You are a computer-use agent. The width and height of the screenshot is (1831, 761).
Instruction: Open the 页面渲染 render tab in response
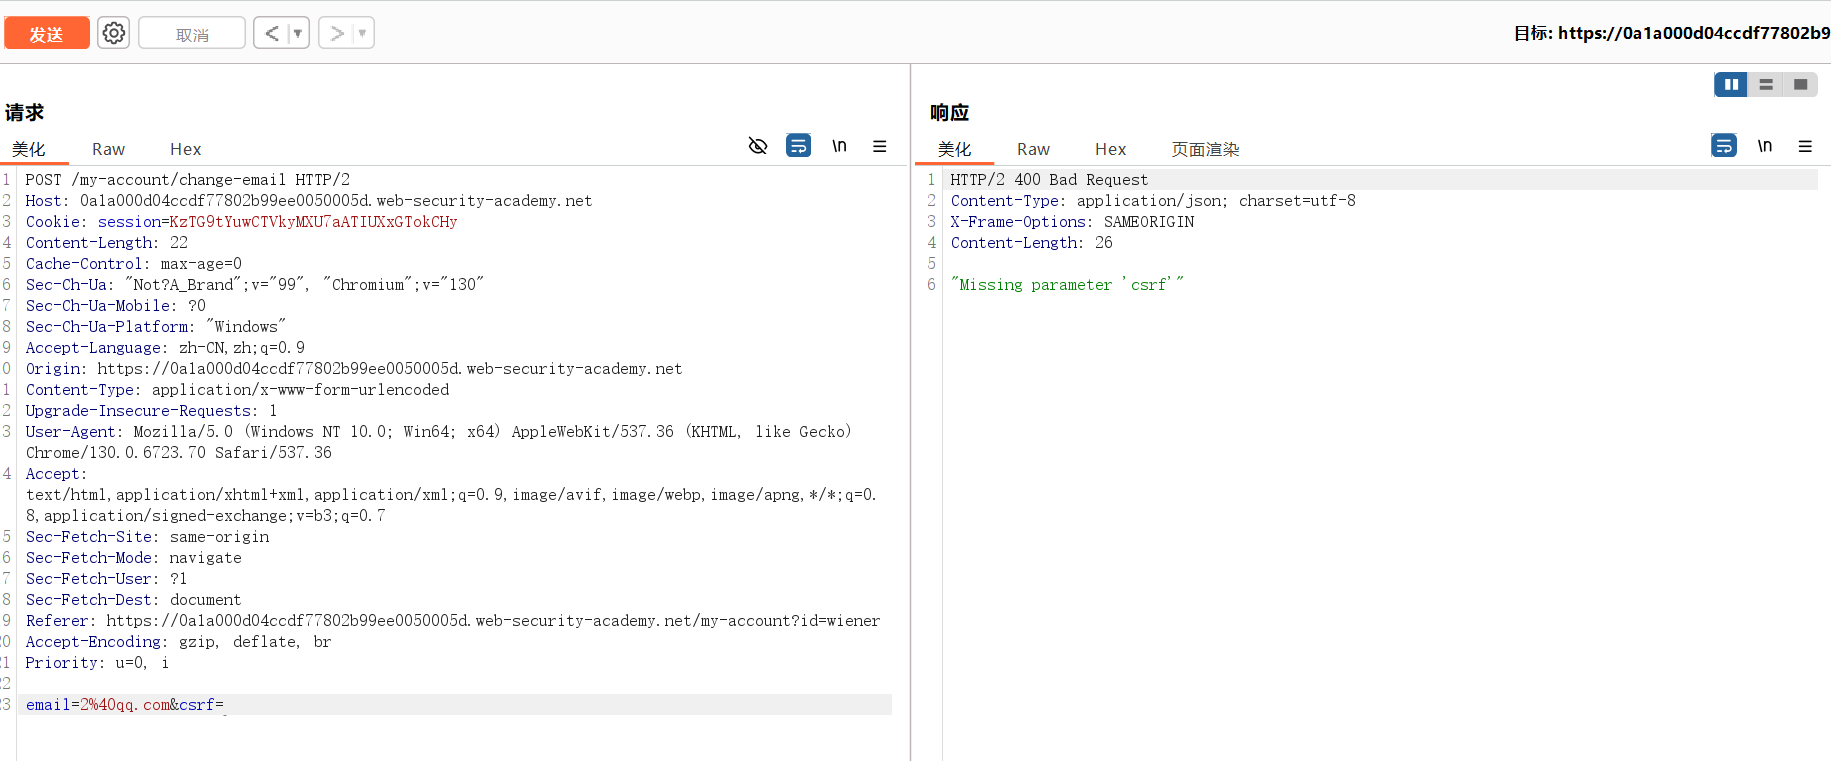tap(1205, 149)
